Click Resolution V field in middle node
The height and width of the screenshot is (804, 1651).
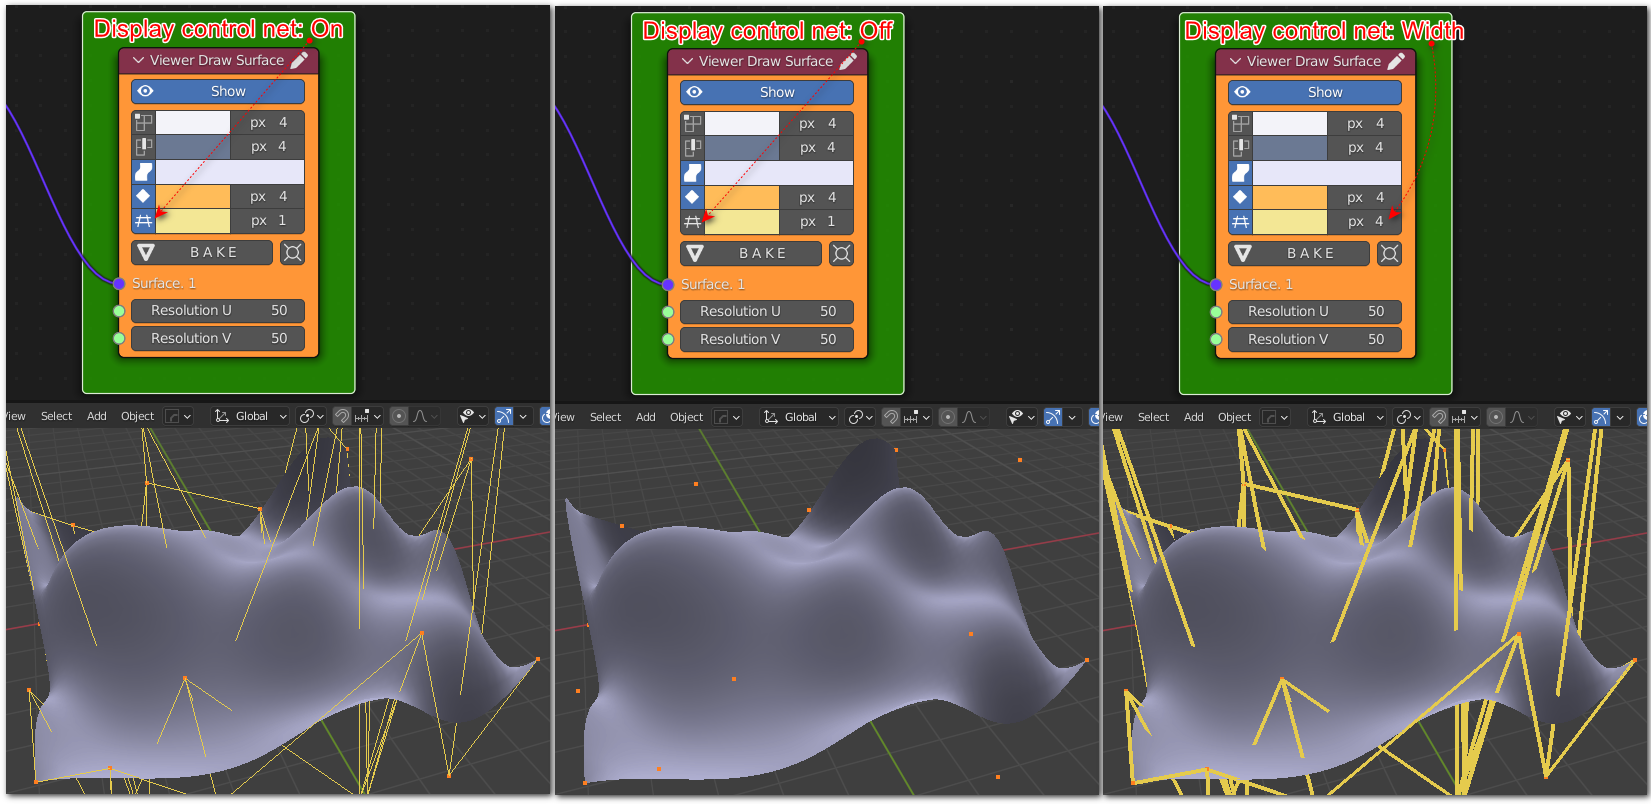click(767, 340)
